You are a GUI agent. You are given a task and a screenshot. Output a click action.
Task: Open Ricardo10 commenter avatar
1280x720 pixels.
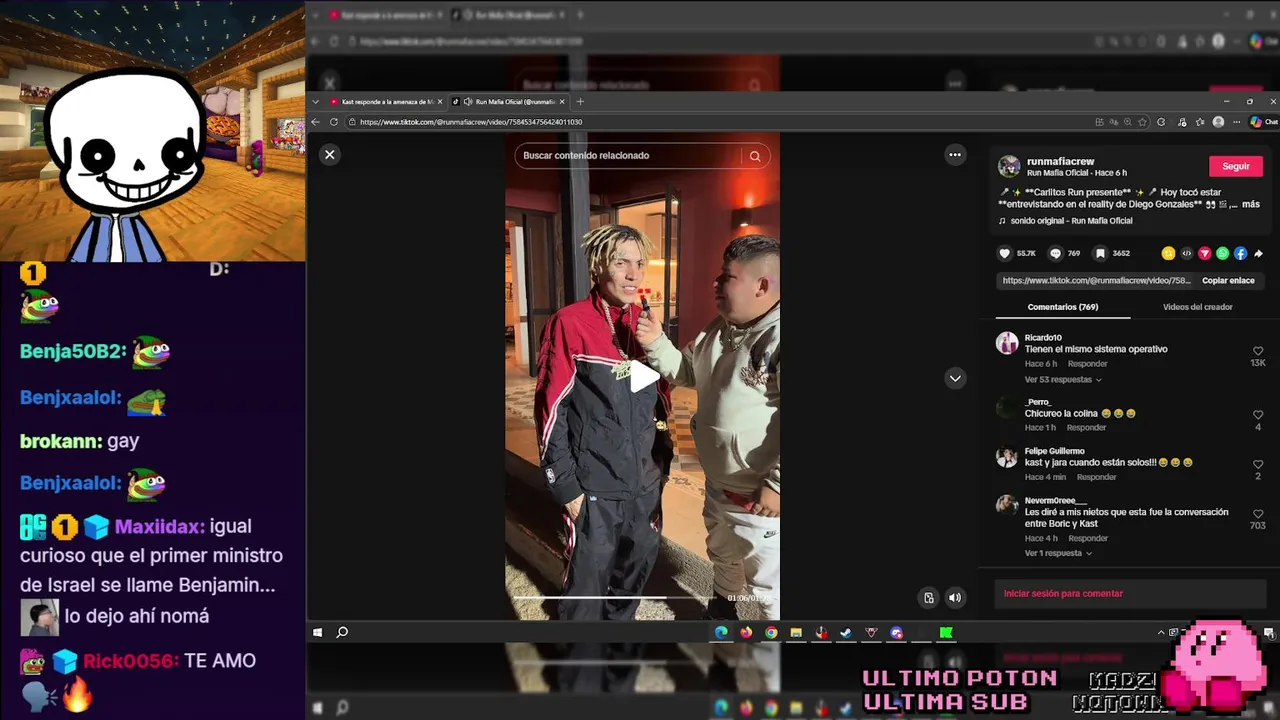1007,344
